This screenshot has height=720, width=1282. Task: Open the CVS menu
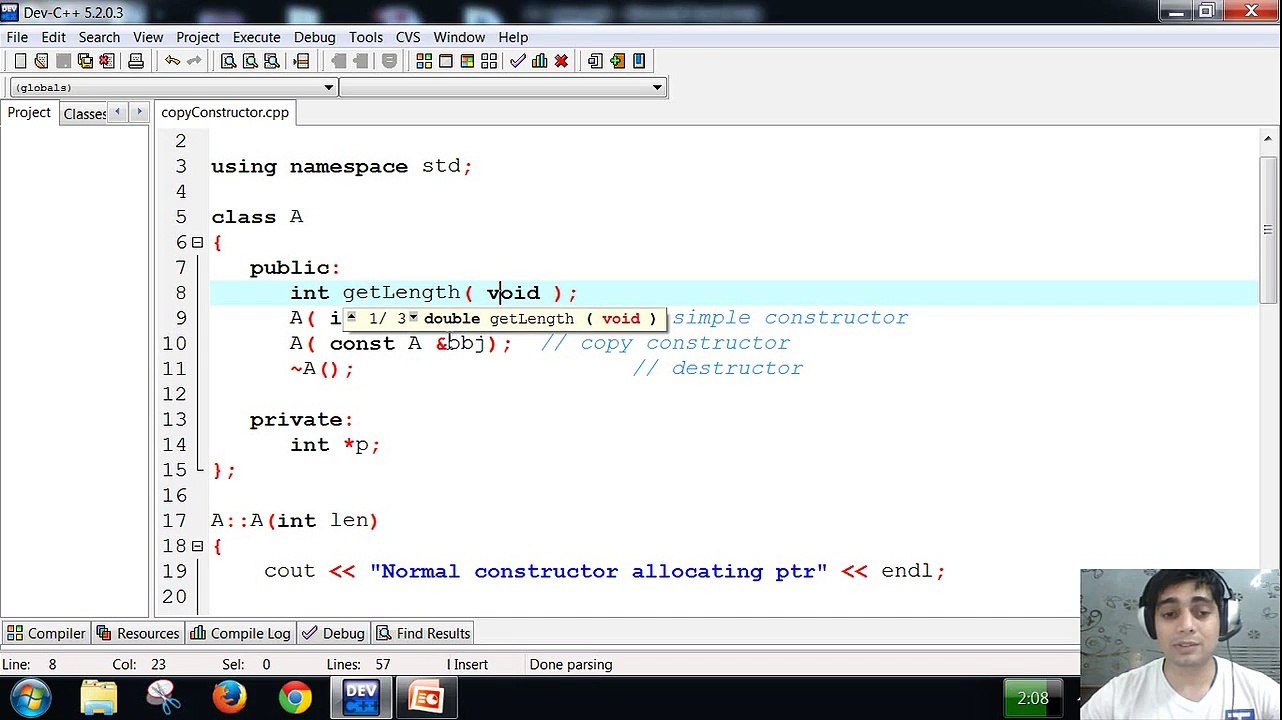tap(408, 37)
